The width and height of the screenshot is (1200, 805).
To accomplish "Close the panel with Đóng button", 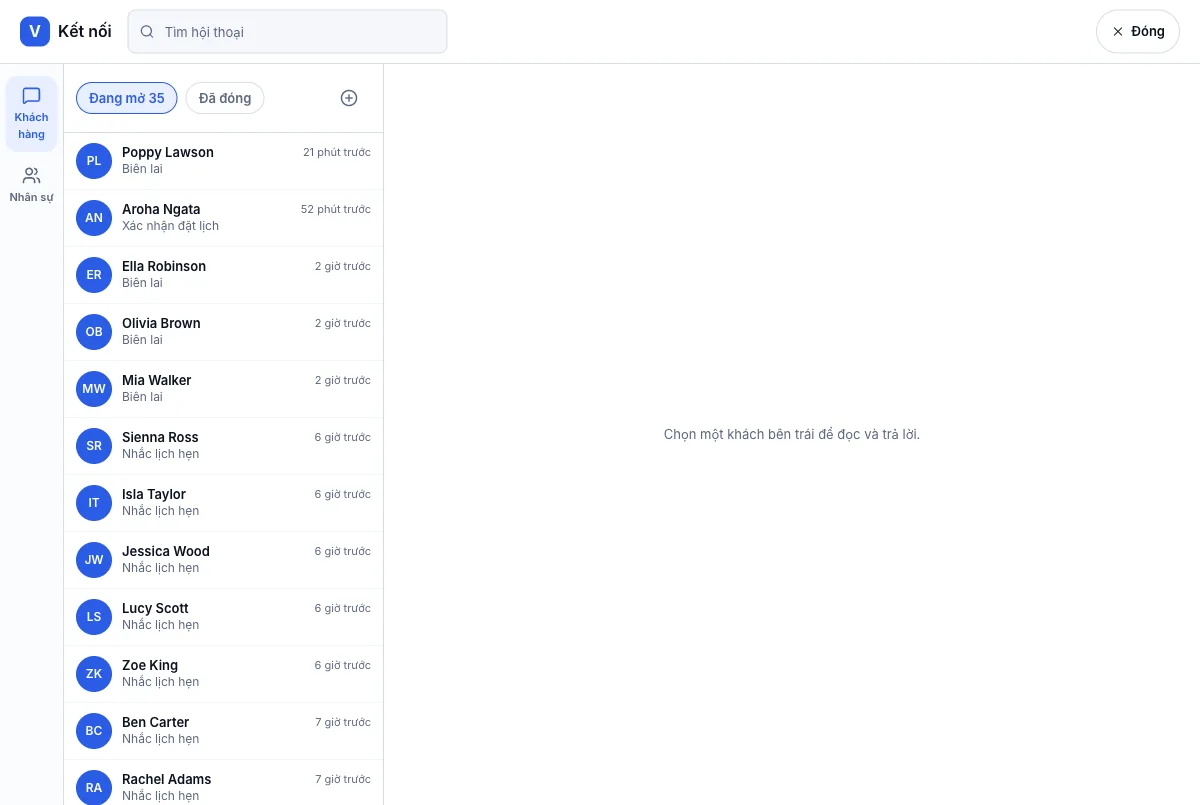I will pyautogui.click(x=1138, y=31).
